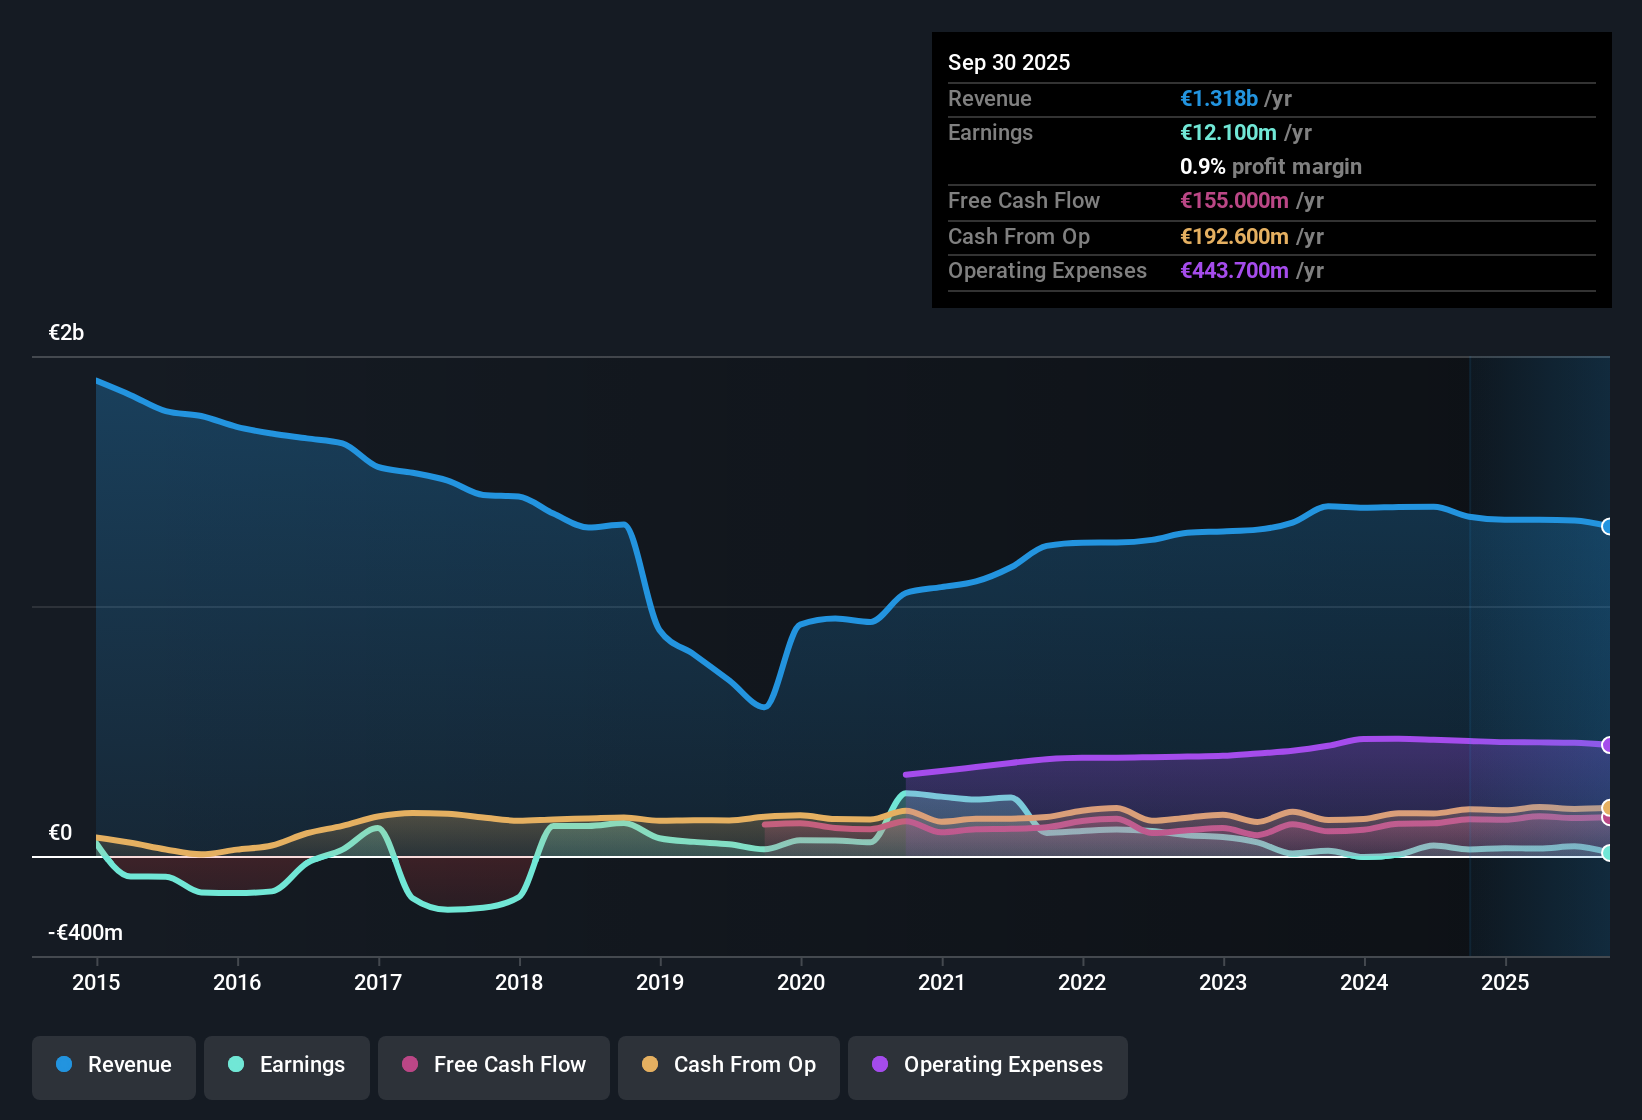Select the Operating Expenses endpoint marker
Screen dimensions: 1642x1120
pos(1607,744)
